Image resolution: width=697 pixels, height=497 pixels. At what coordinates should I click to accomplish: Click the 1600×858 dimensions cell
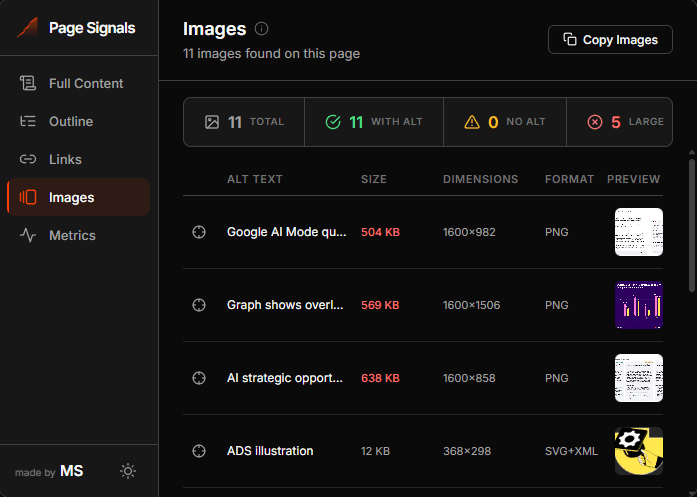click(x=469, y=378)
